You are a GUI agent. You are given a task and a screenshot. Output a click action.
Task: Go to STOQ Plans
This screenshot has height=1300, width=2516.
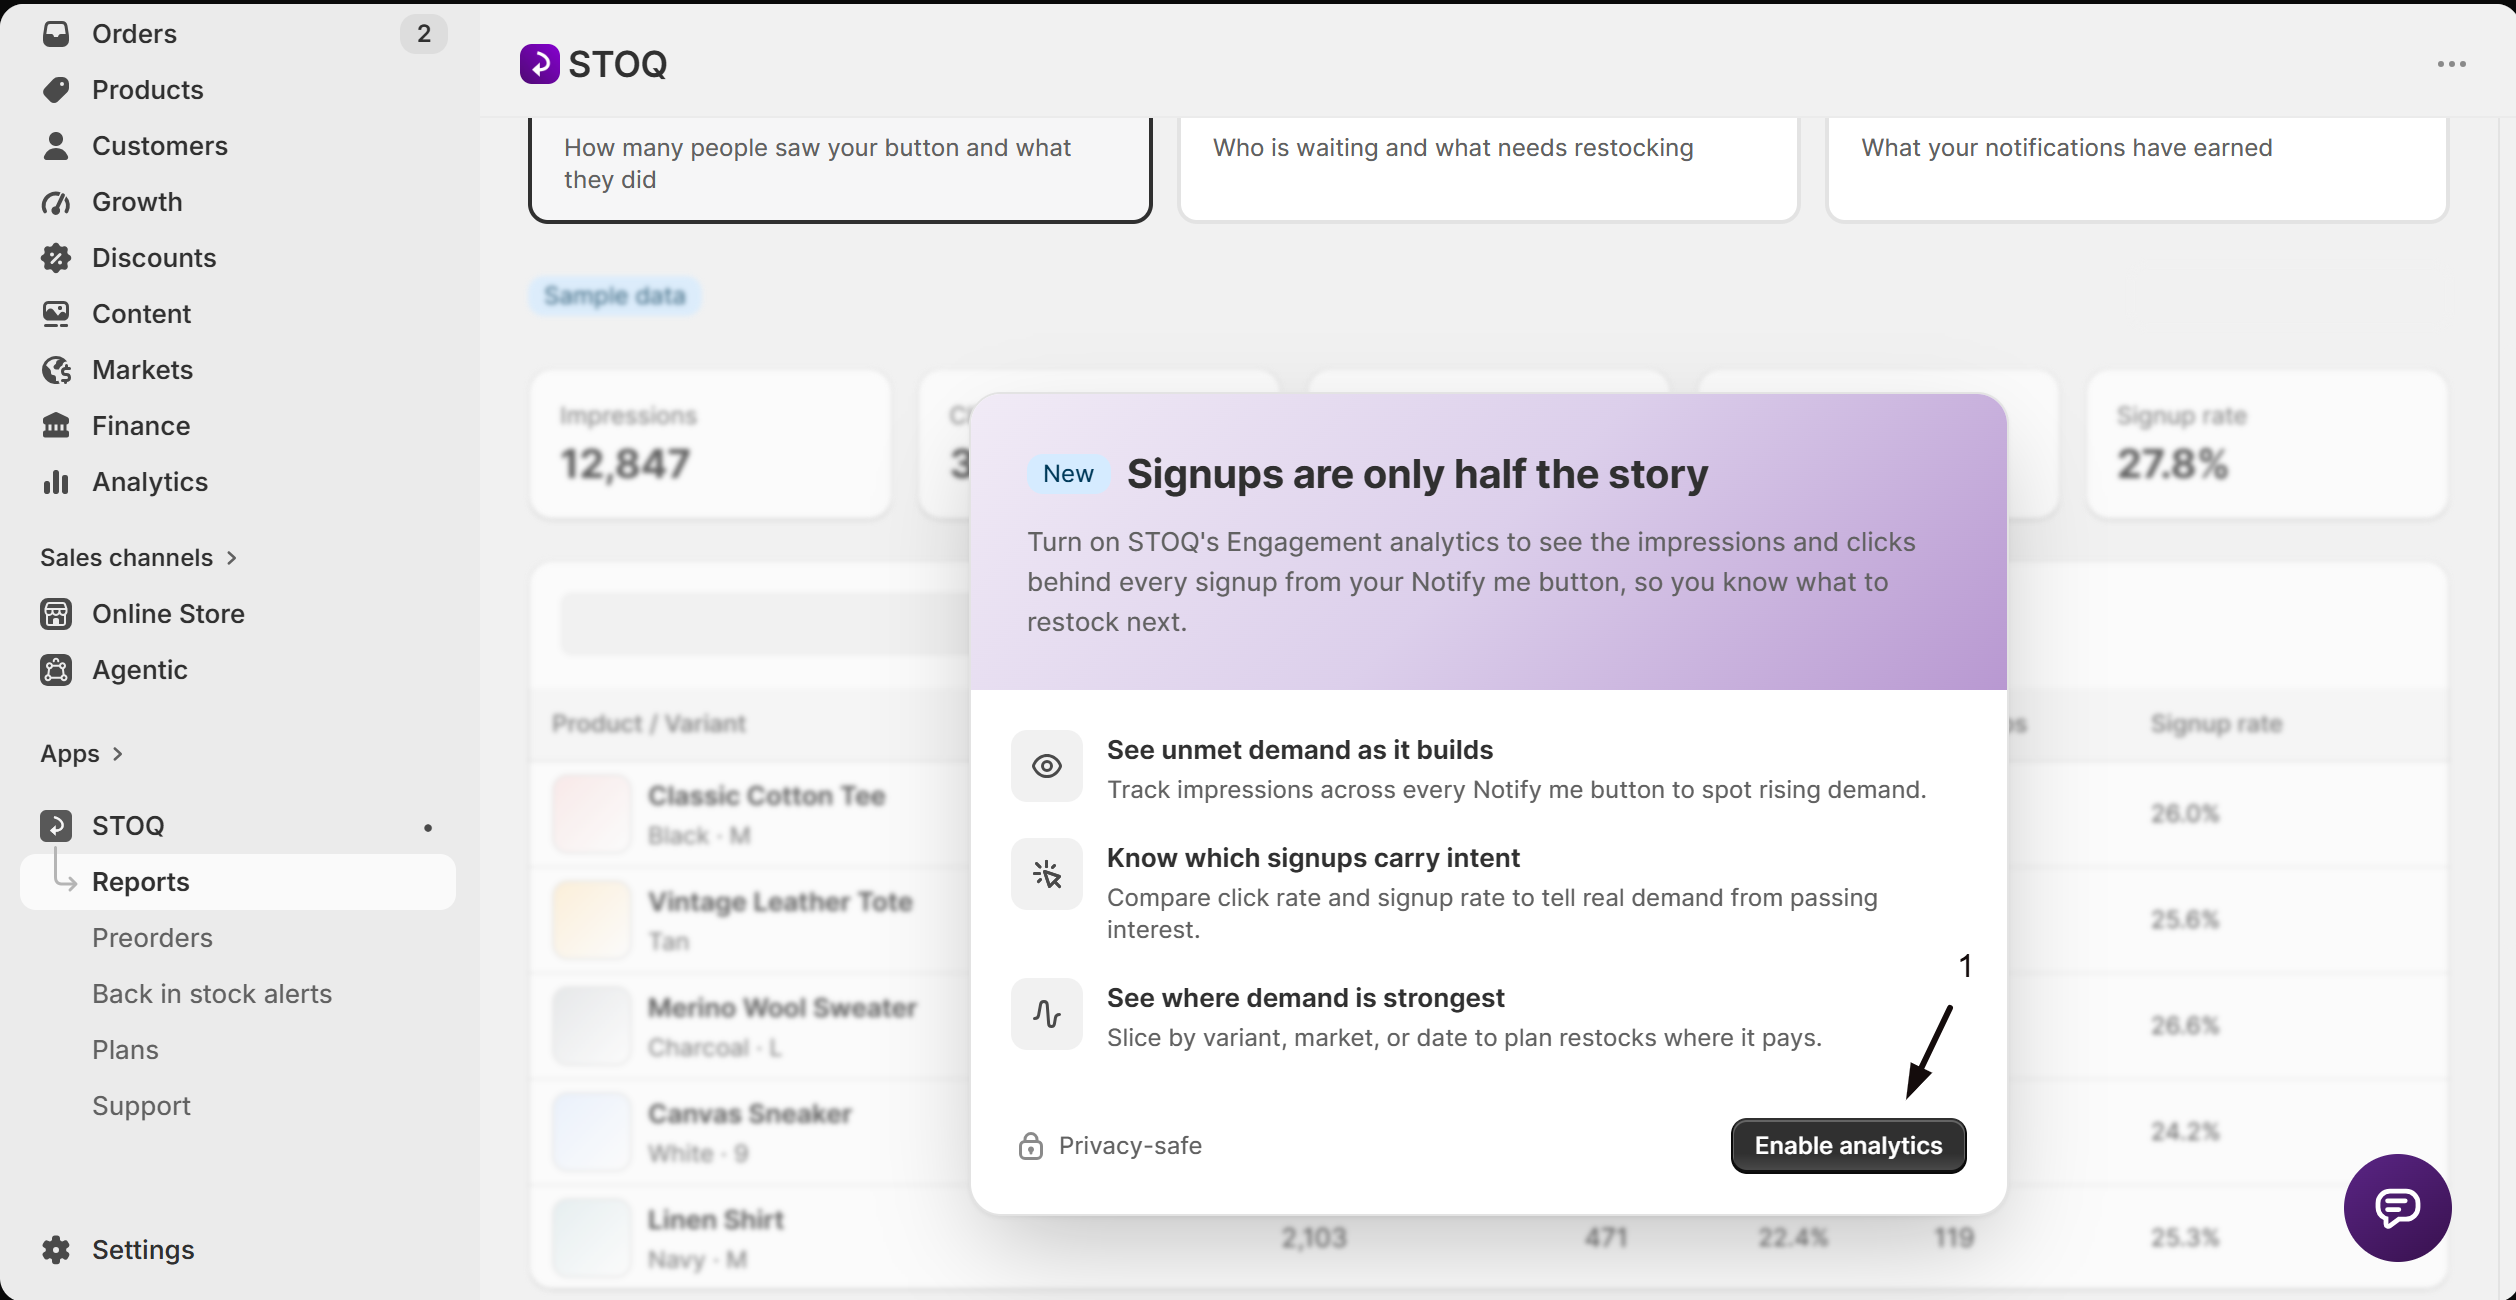(238, 1050)
